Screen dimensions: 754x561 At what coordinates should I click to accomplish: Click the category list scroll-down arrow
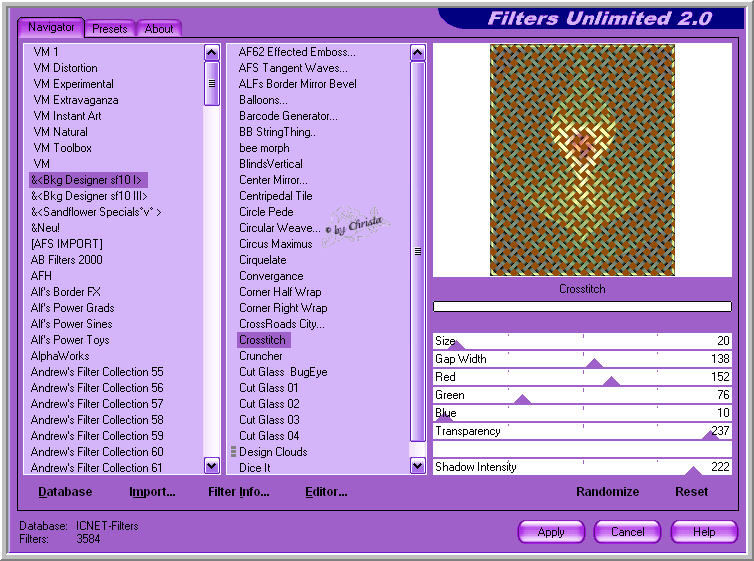[x=212, y=465]
